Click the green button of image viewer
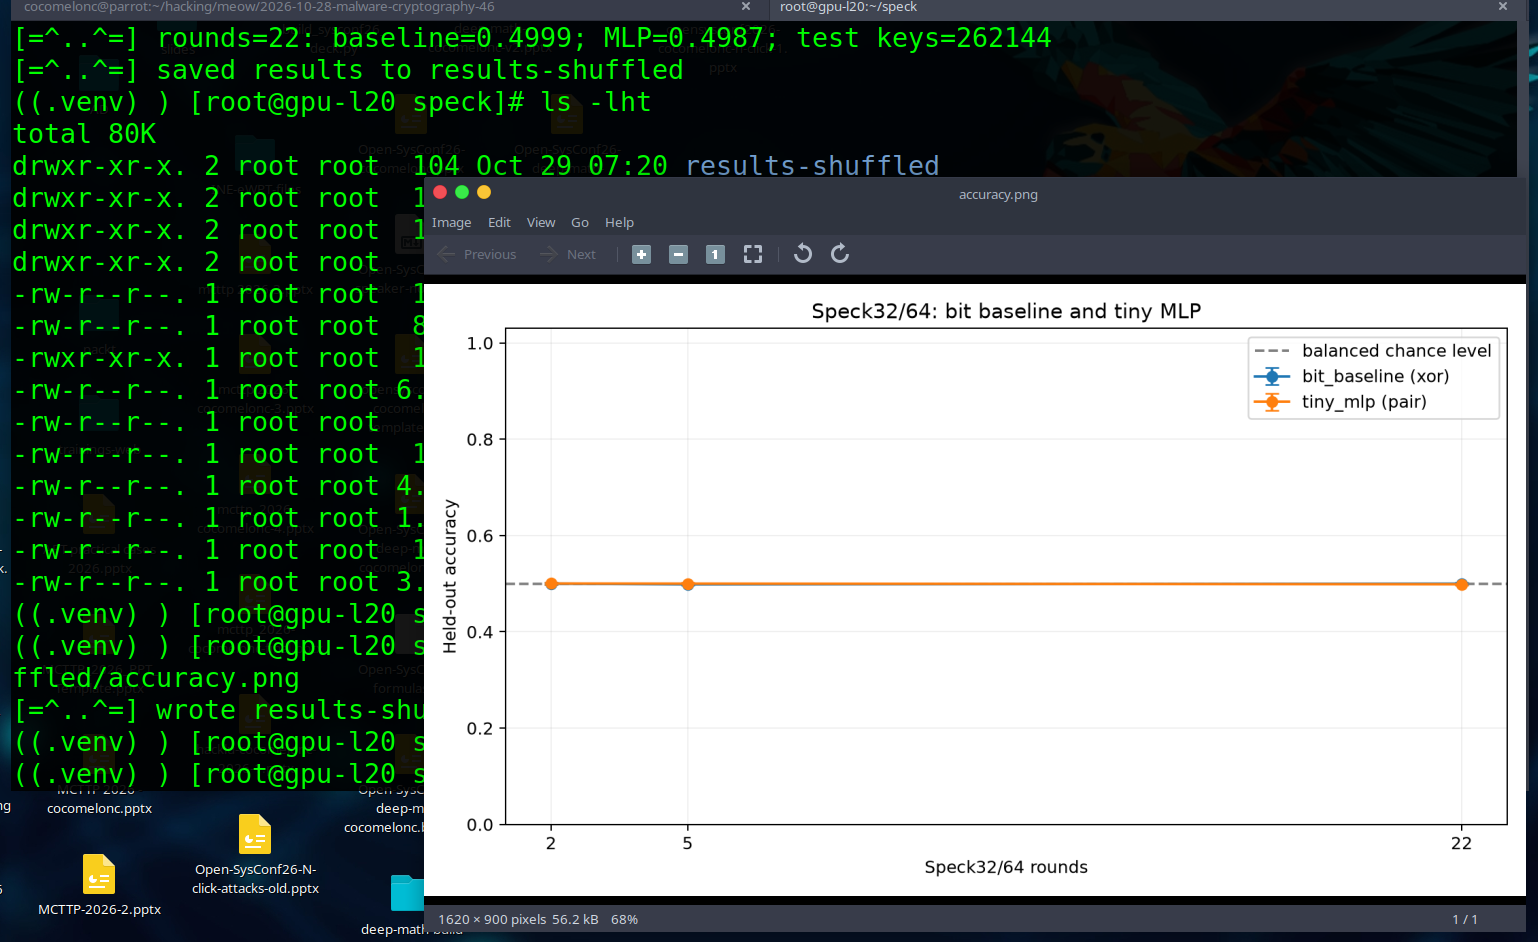The image size is (1538, 942). (x=462, y=192)
